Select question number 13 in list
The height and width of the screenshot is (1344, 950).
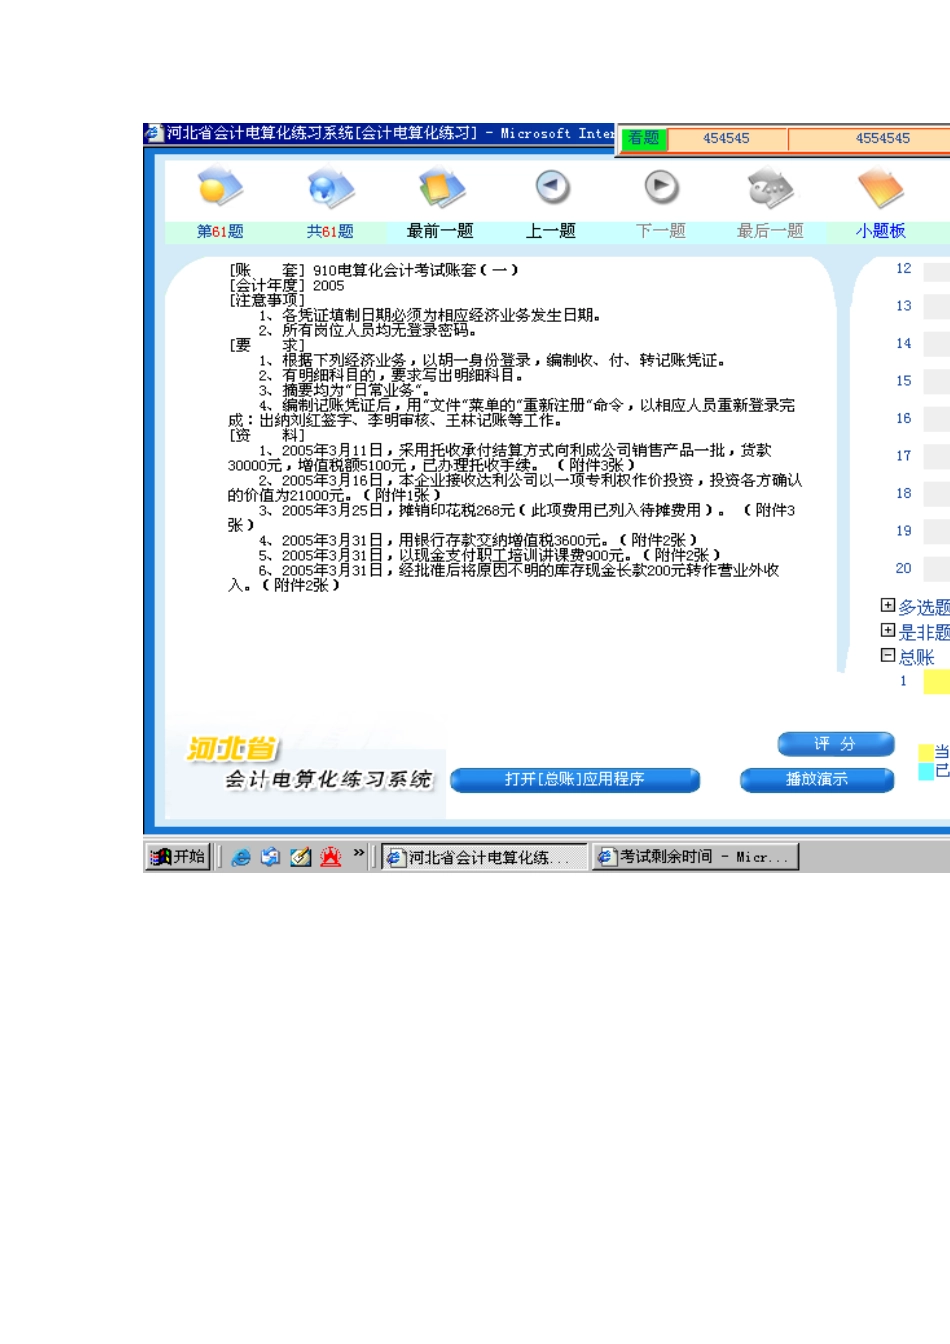pyautogui.click(x=903, y=306)
